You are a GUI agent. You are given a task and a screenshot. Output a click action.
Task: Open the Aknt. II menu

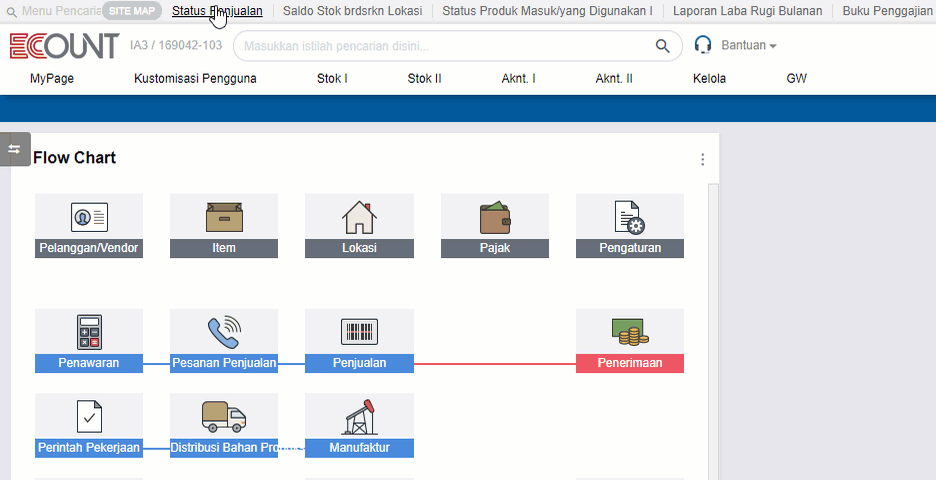614,78
